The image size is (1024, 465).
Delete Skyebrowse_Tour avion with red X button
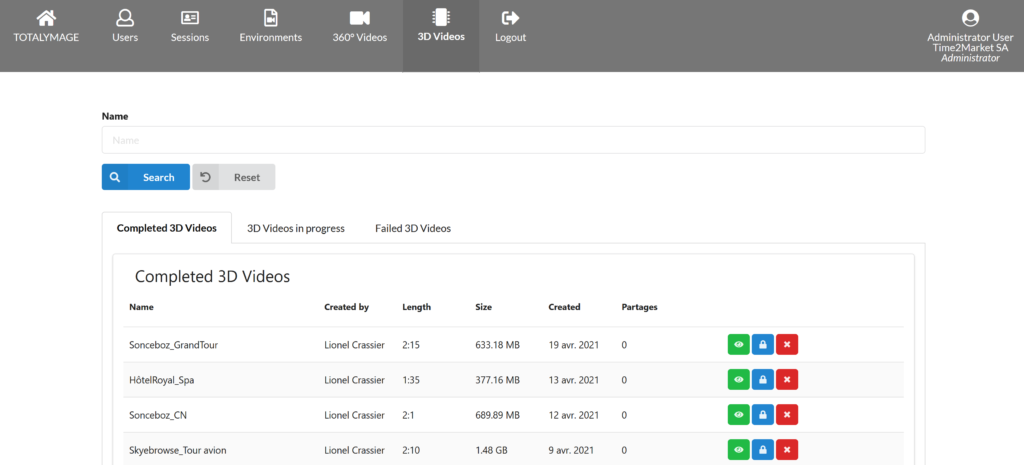[x=787, y=450]
